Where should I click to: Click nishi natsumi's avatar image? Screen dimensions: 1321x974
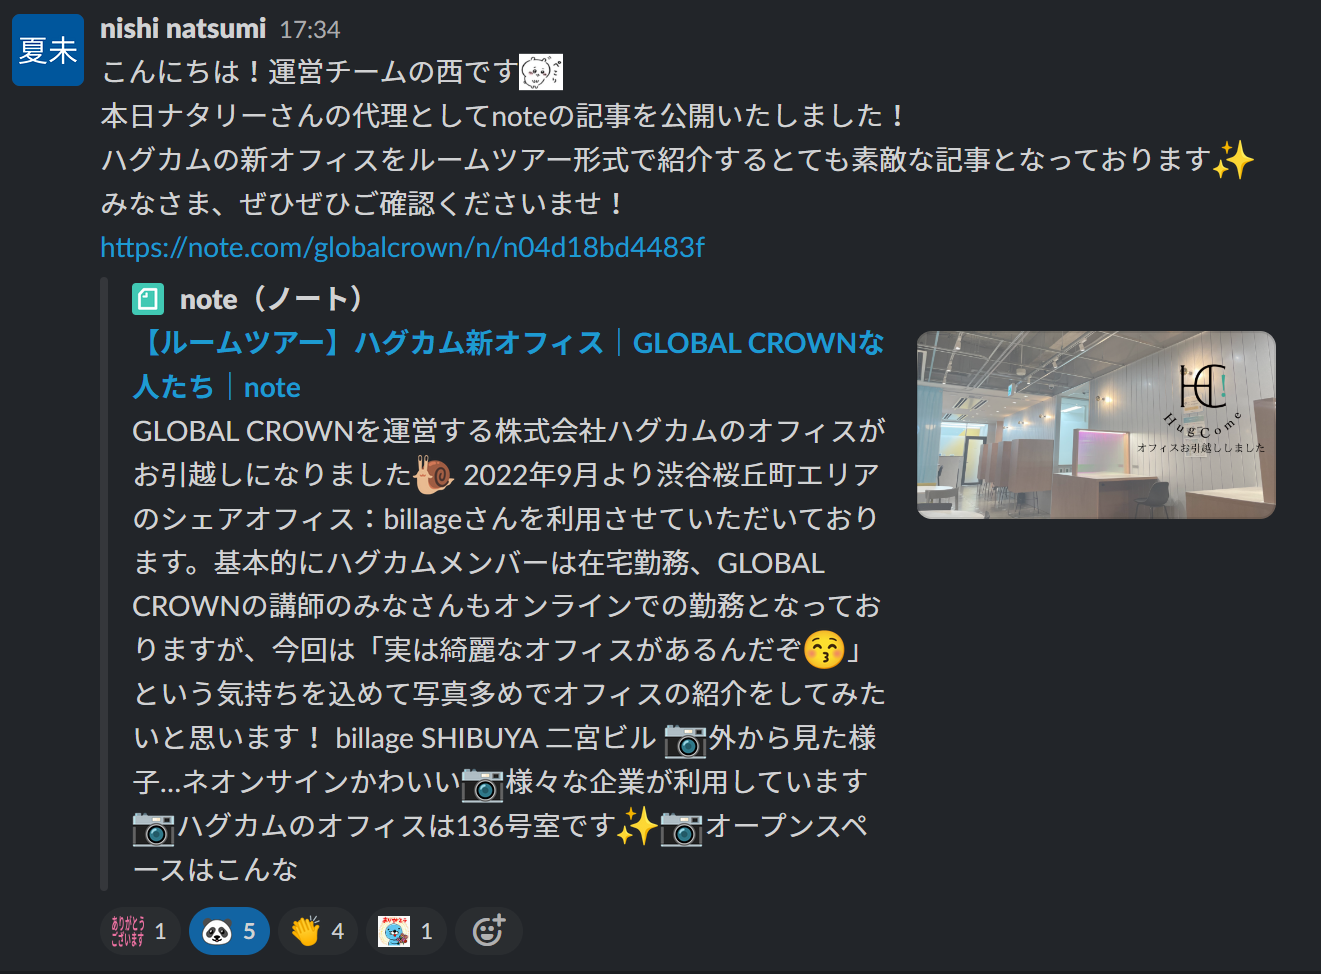[48, 50]
